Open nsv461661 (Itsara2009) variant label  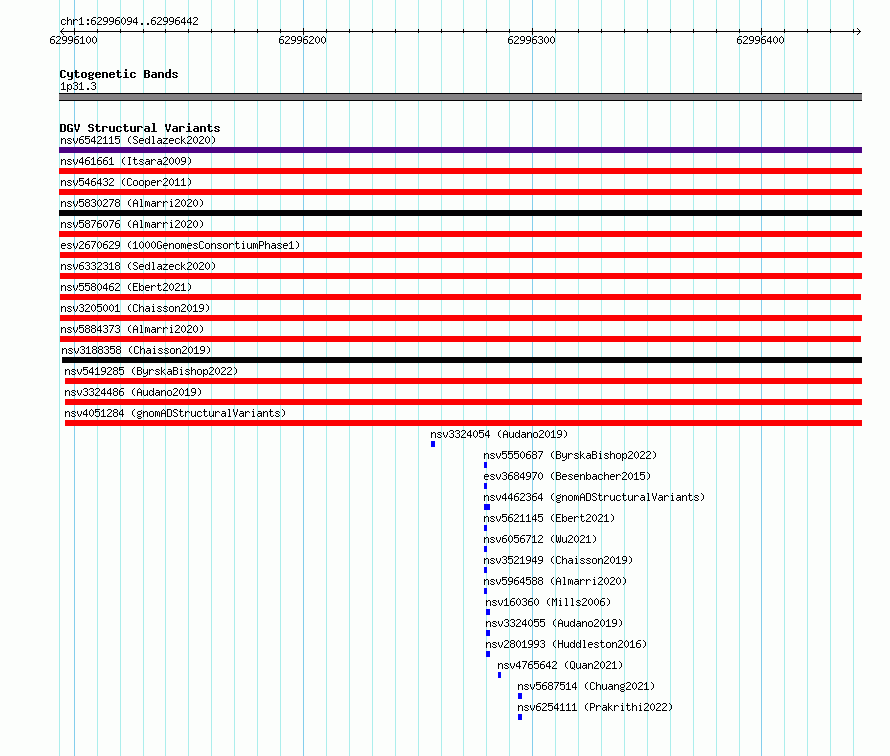tap(126, 161)
